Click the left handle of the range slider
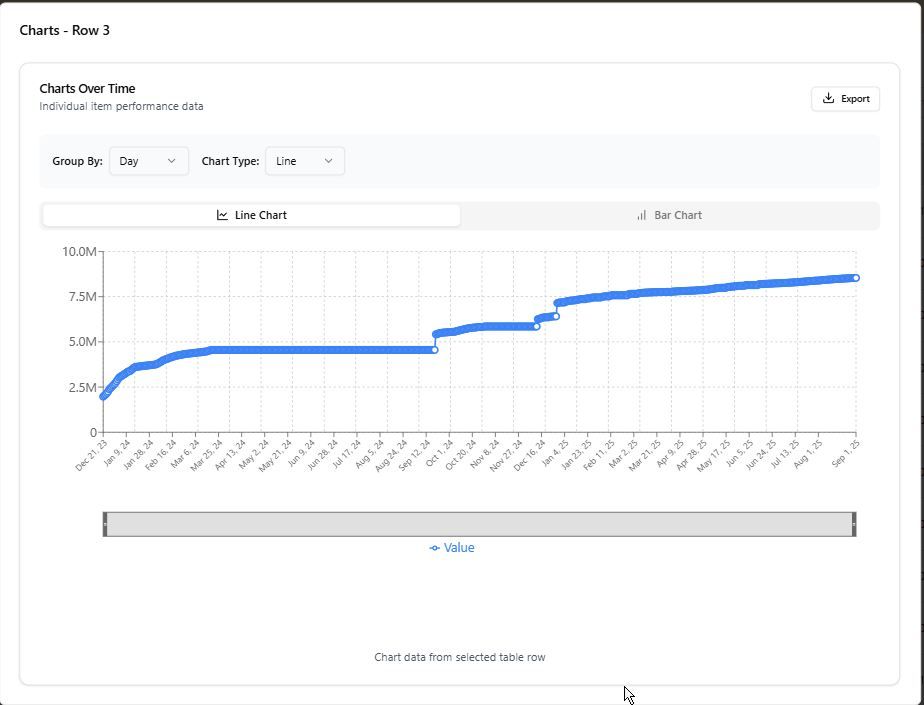This screenshot has width=924, height=705. click(x=103, y=521)
